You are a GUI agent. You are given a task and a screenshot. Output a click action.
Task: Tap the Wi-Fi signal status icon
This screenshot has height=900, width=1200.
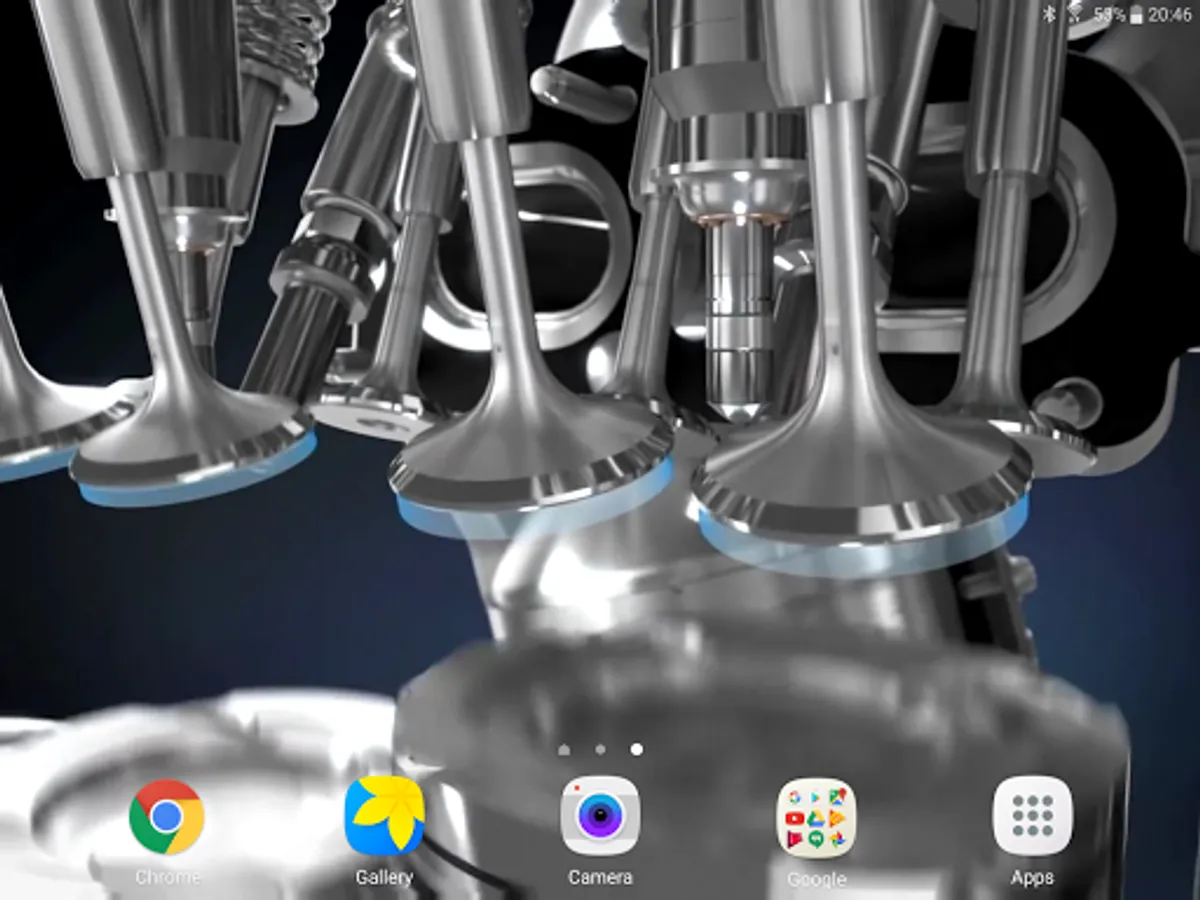coord(1077,14)
